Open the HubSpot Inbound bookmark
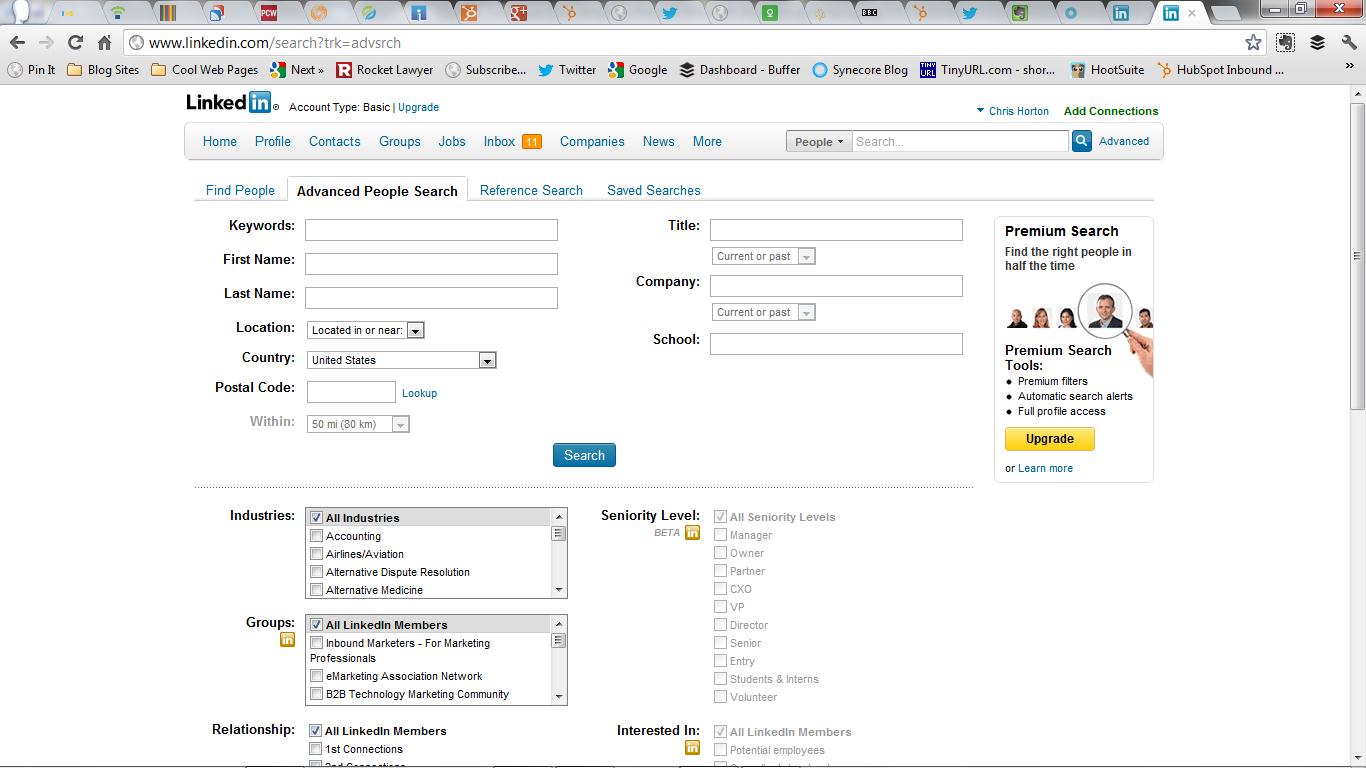The height and width of the screenshot is (768, 1366). tap(1220, 70)
